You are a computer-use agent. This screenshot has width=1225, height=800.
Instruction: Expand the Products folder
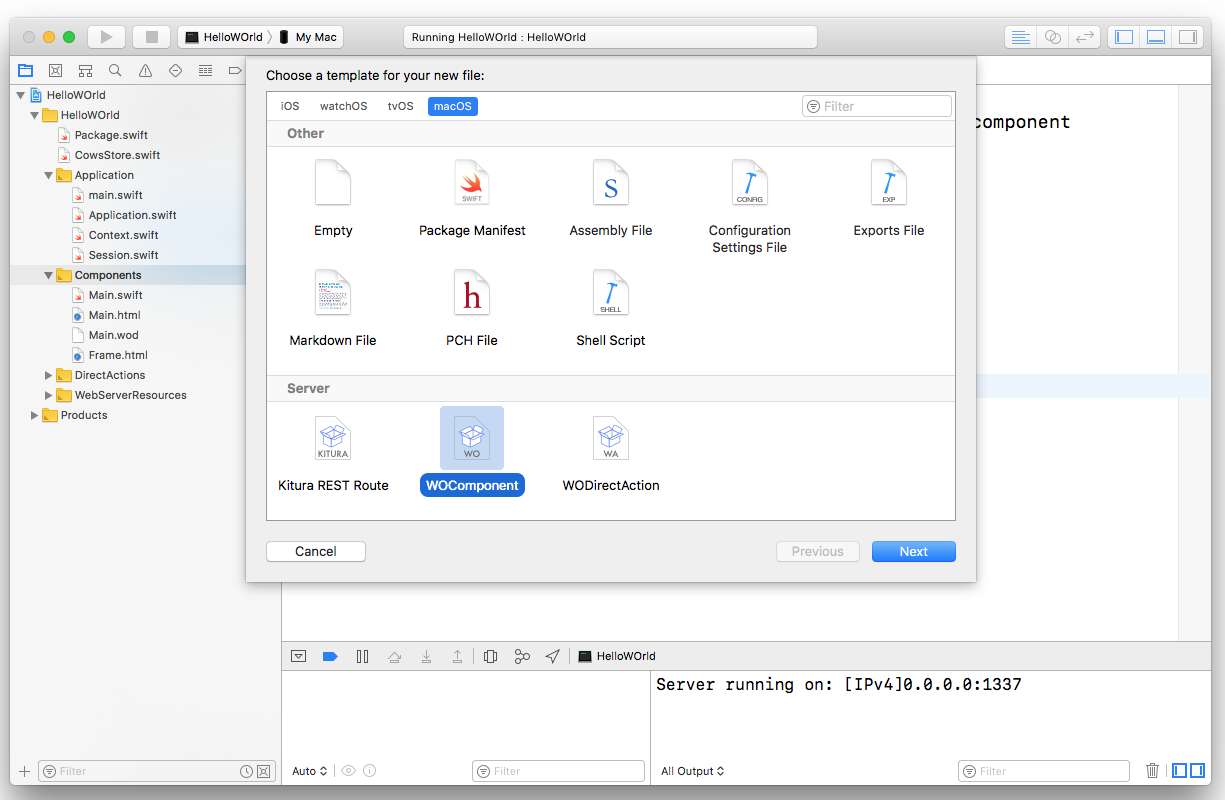click(x=35, y=415)
